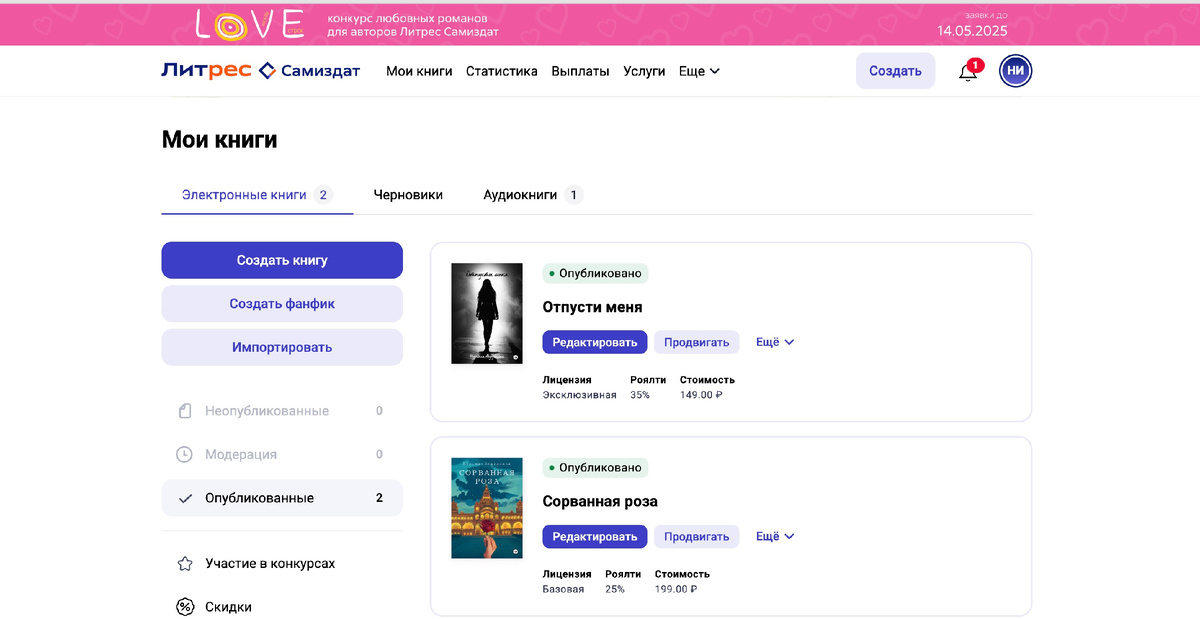
Task: Open the НИ user profile avatar
Action: click(1016, 71)
